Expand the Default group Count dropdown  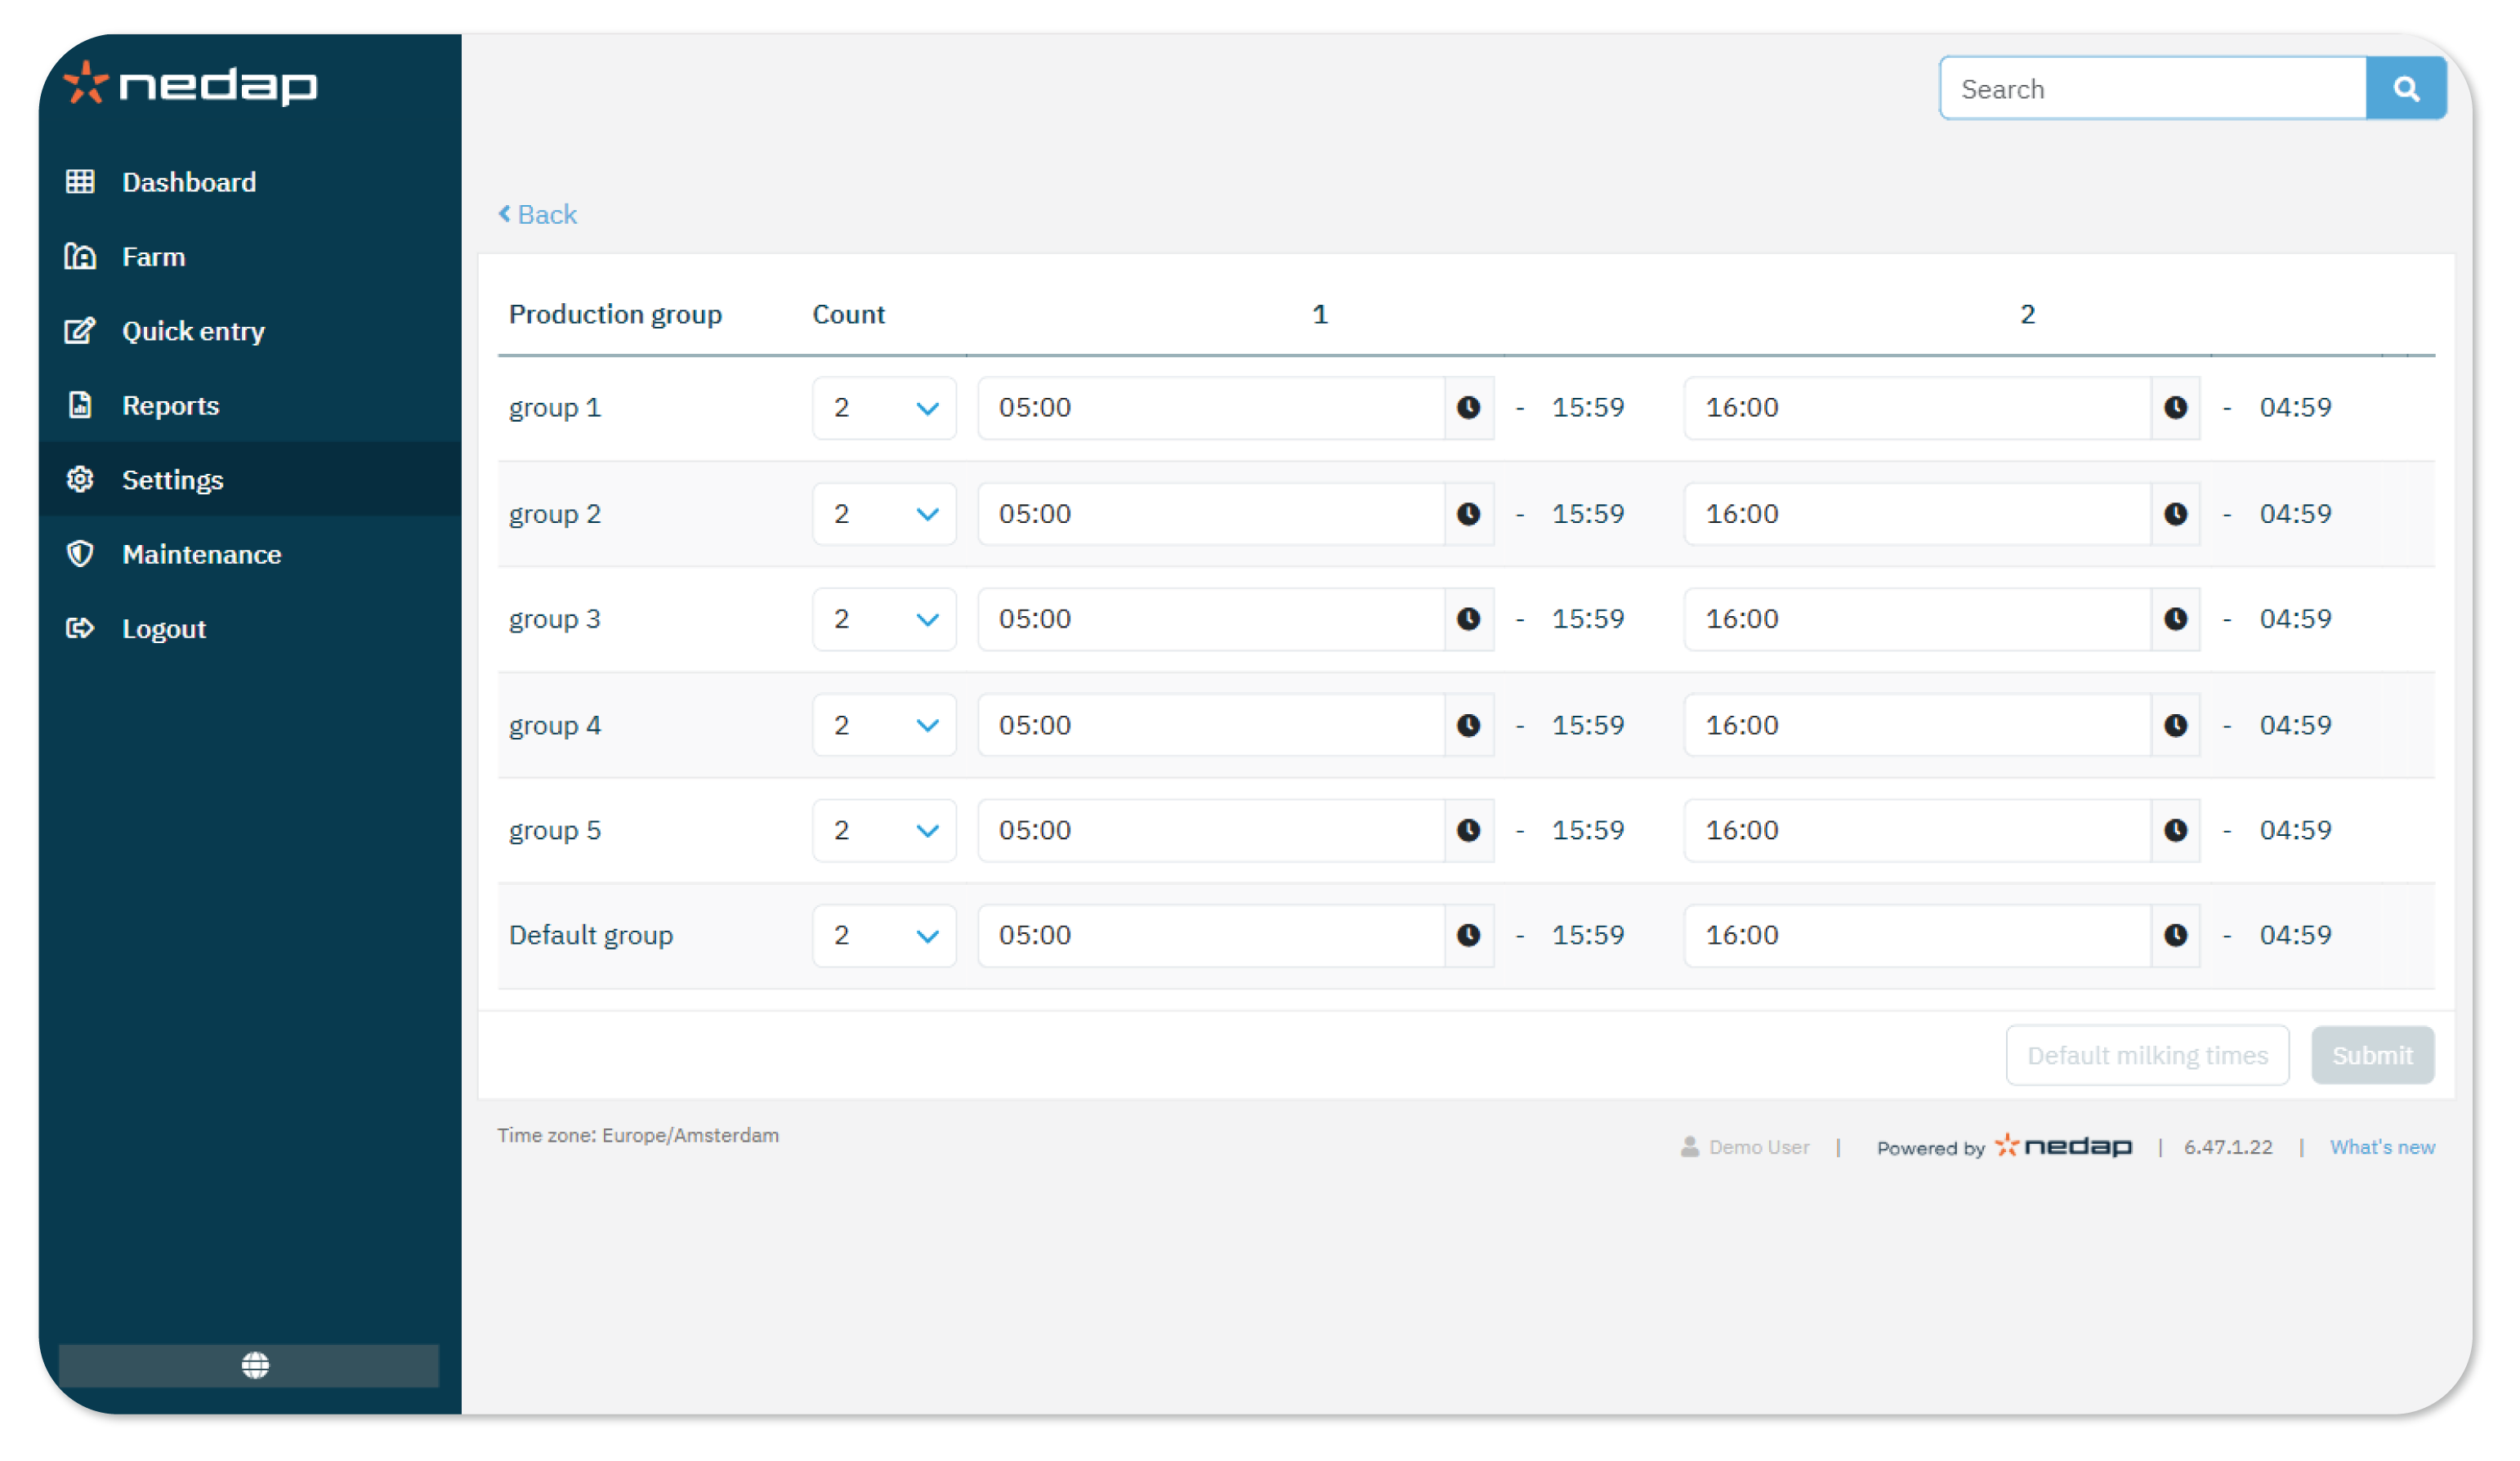point(884,935)
